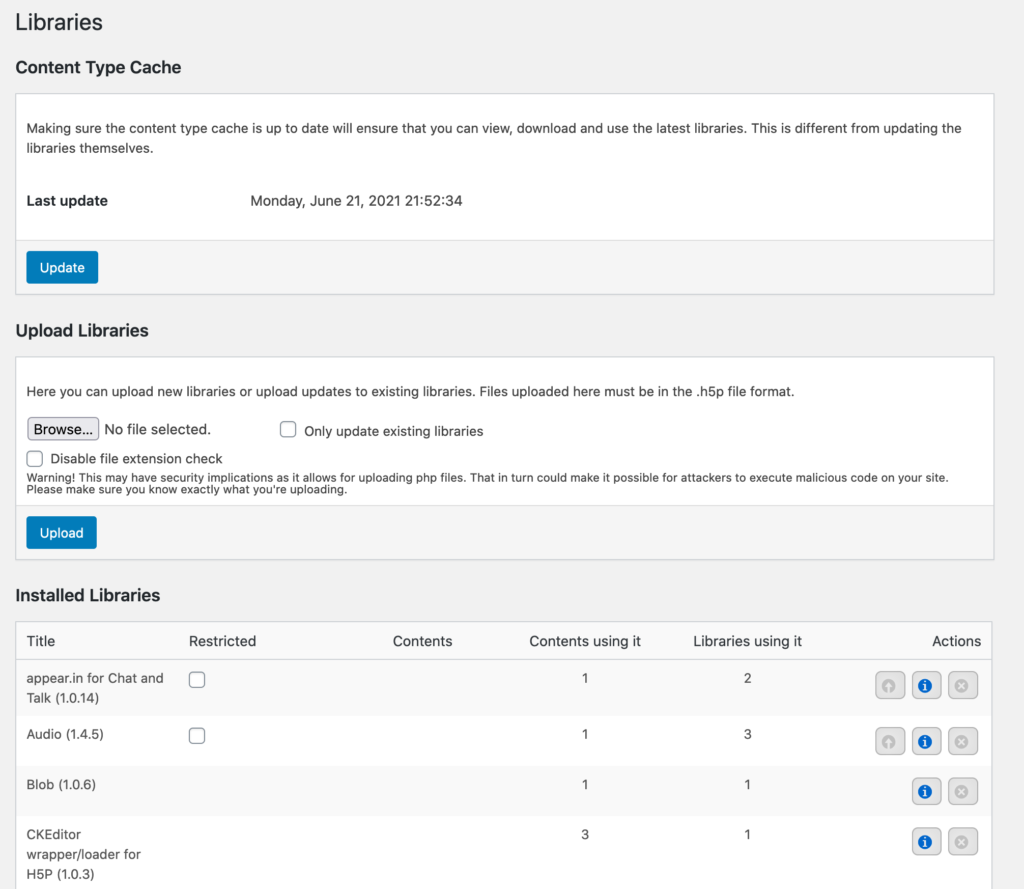
Task: Click the Title column header
Action: click(x=41, y=641)
